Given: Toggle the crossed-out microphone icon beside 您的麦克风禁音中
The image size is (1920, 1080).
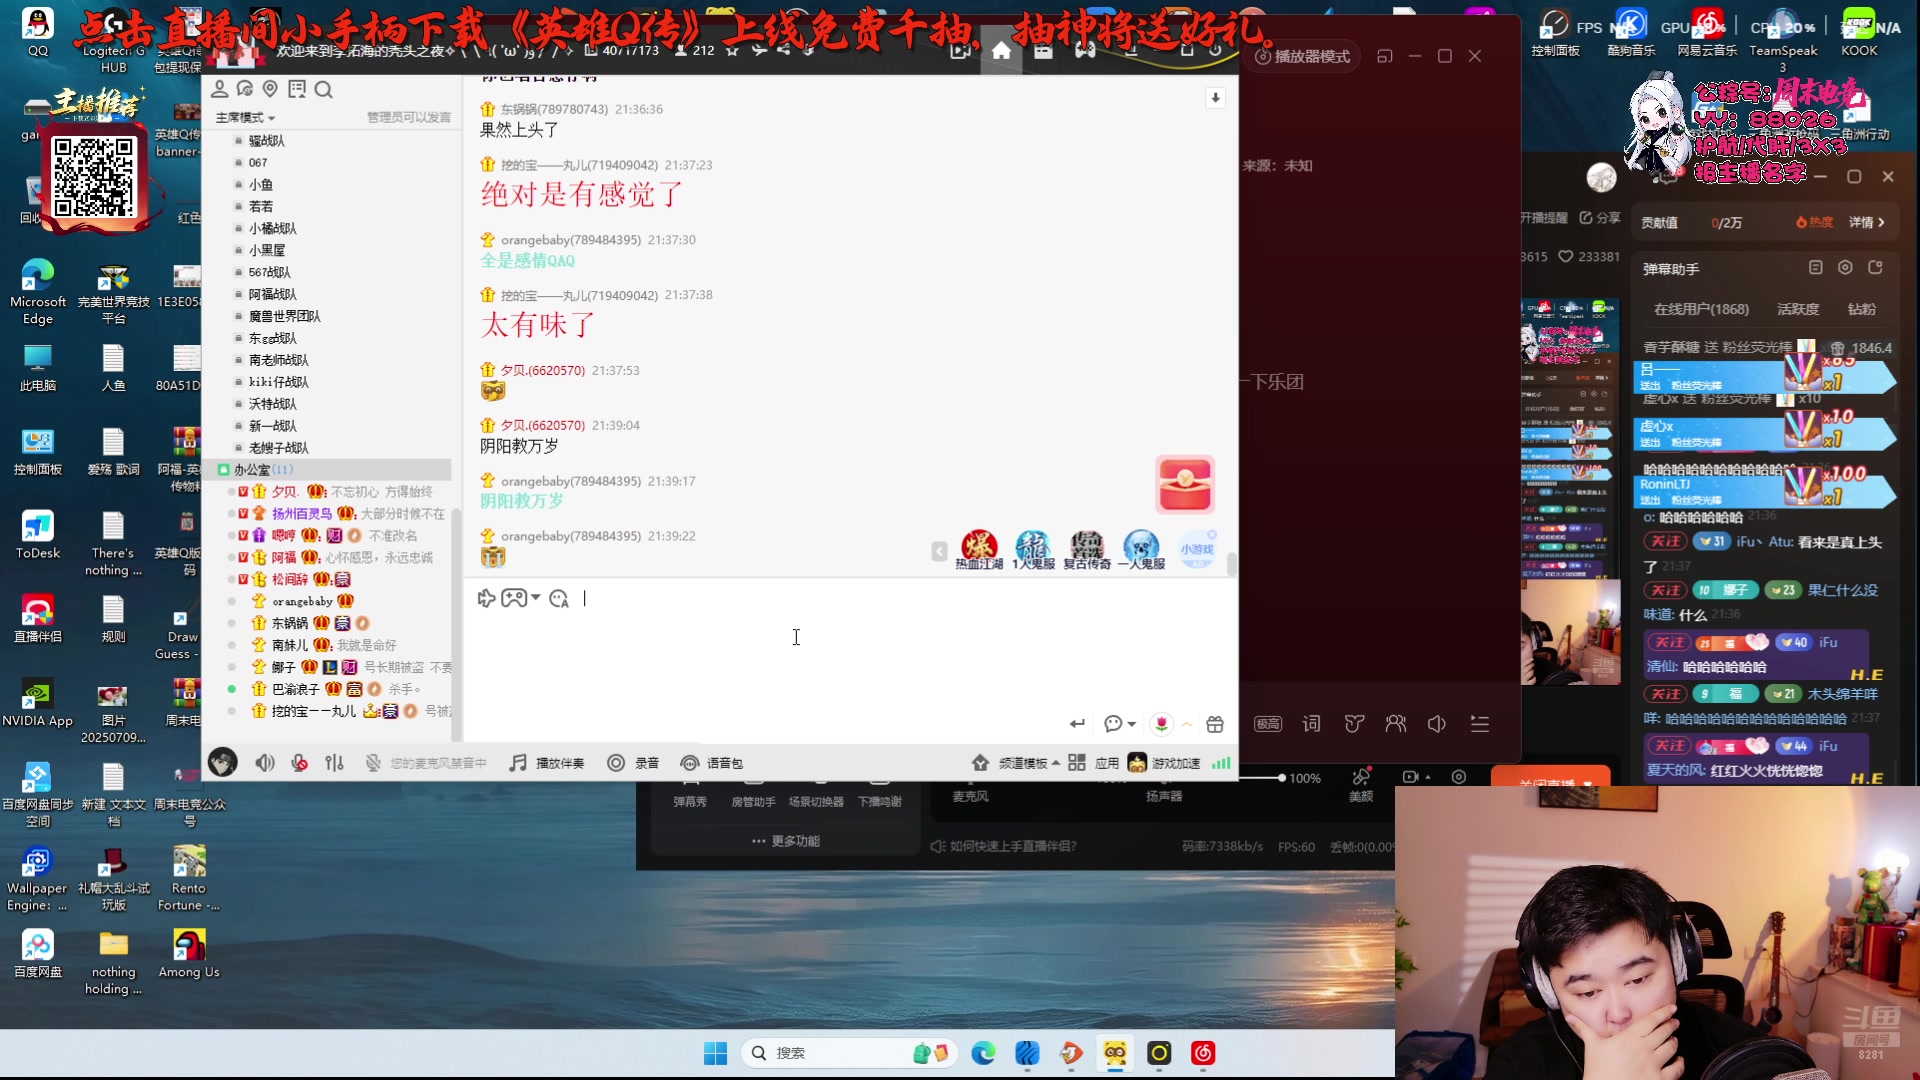Looking at the screenshot, I should point(373,763).
